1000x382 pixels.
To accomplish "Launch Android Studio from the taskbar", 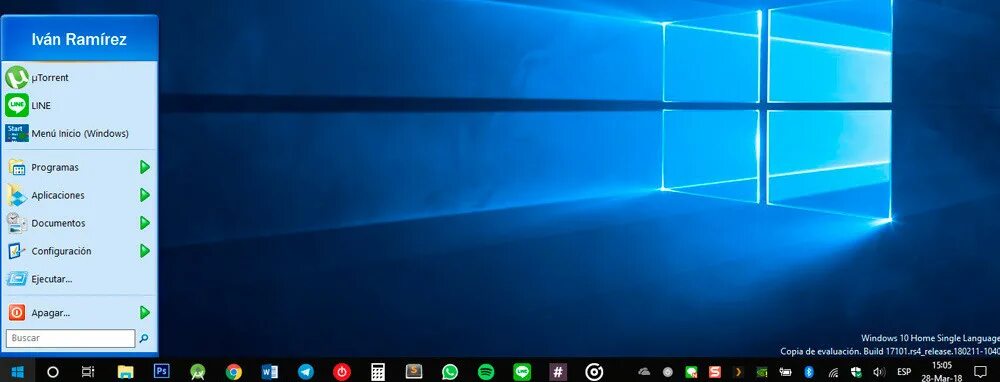I will pyautogui.click(x=198, y=372).
